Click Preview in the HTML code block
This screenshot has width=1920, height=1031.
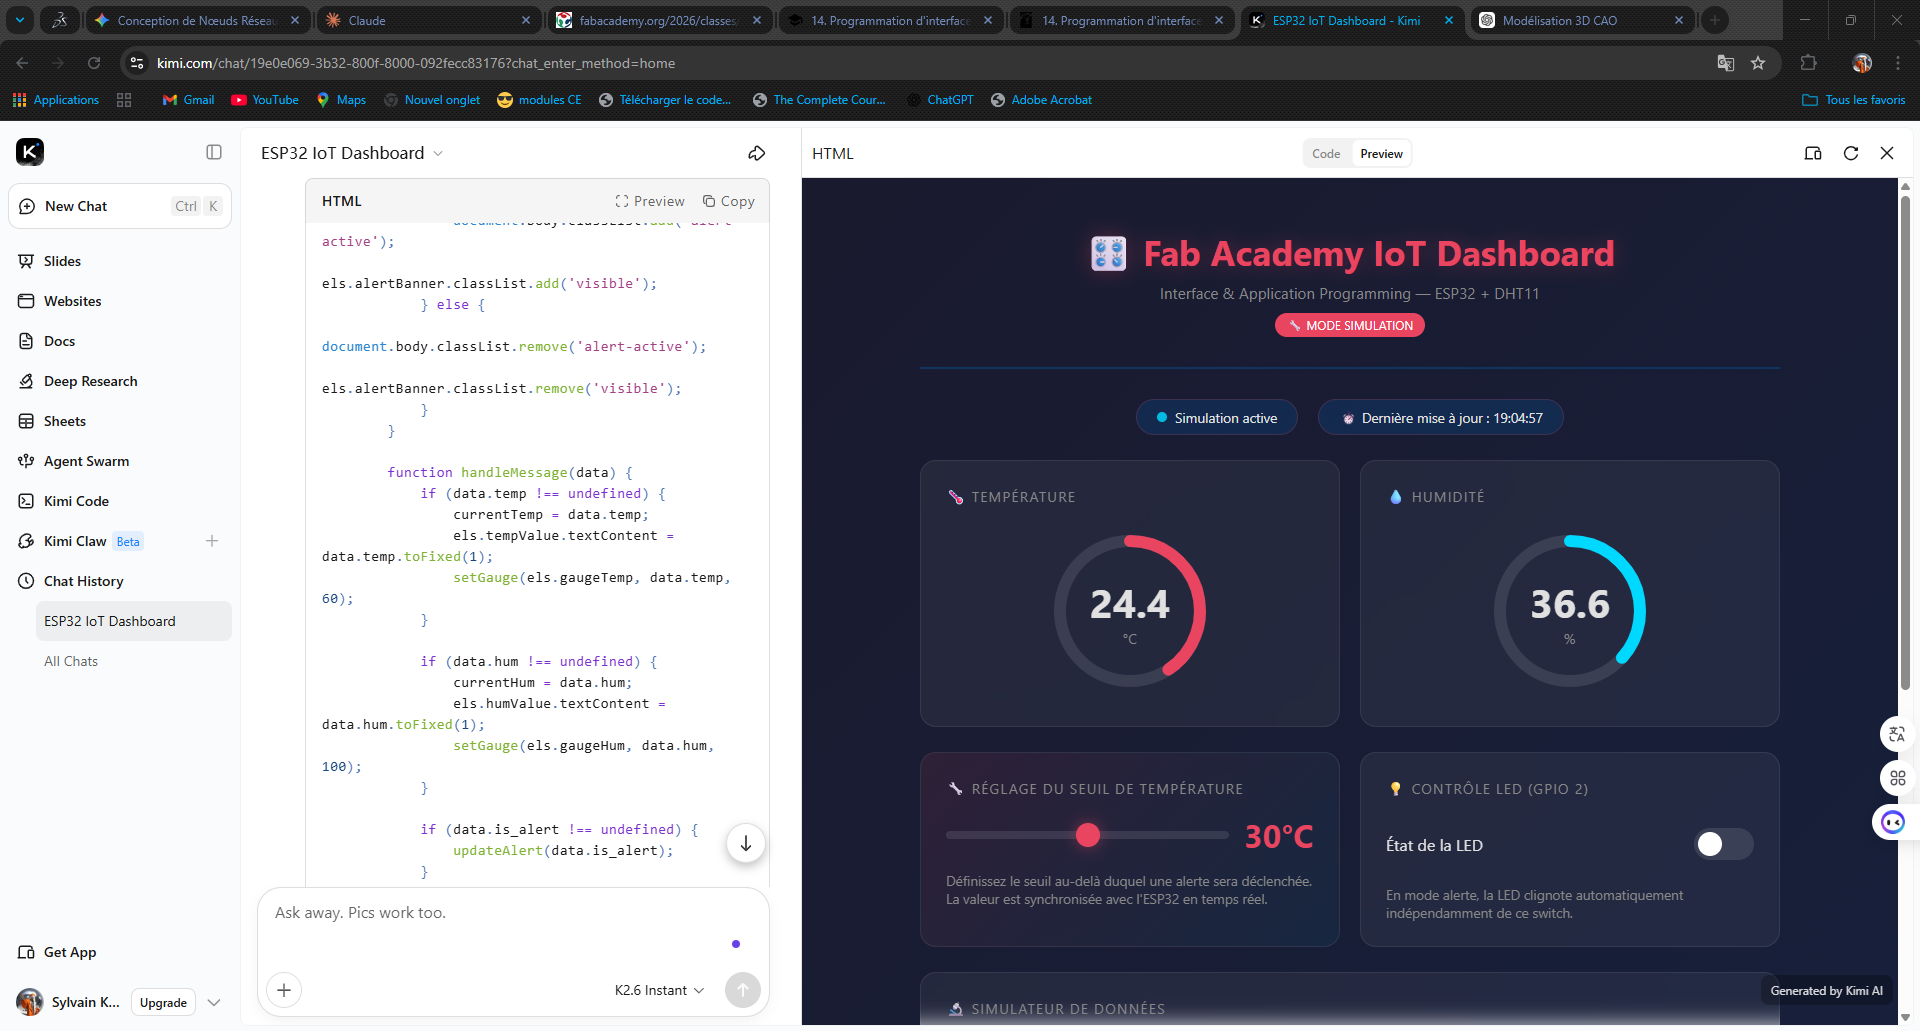click(x=650, y=201)
